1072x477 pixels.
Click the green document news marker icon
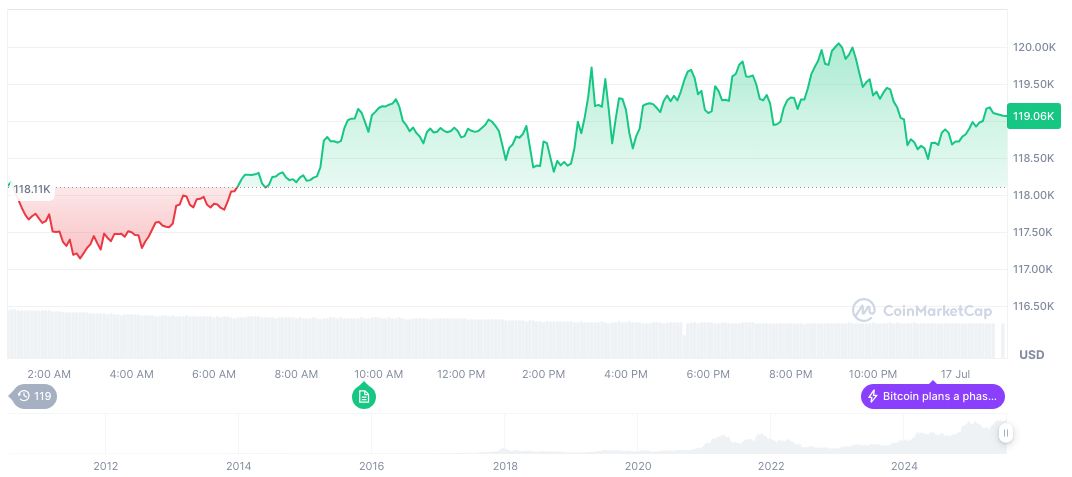(x=364, y=397)
